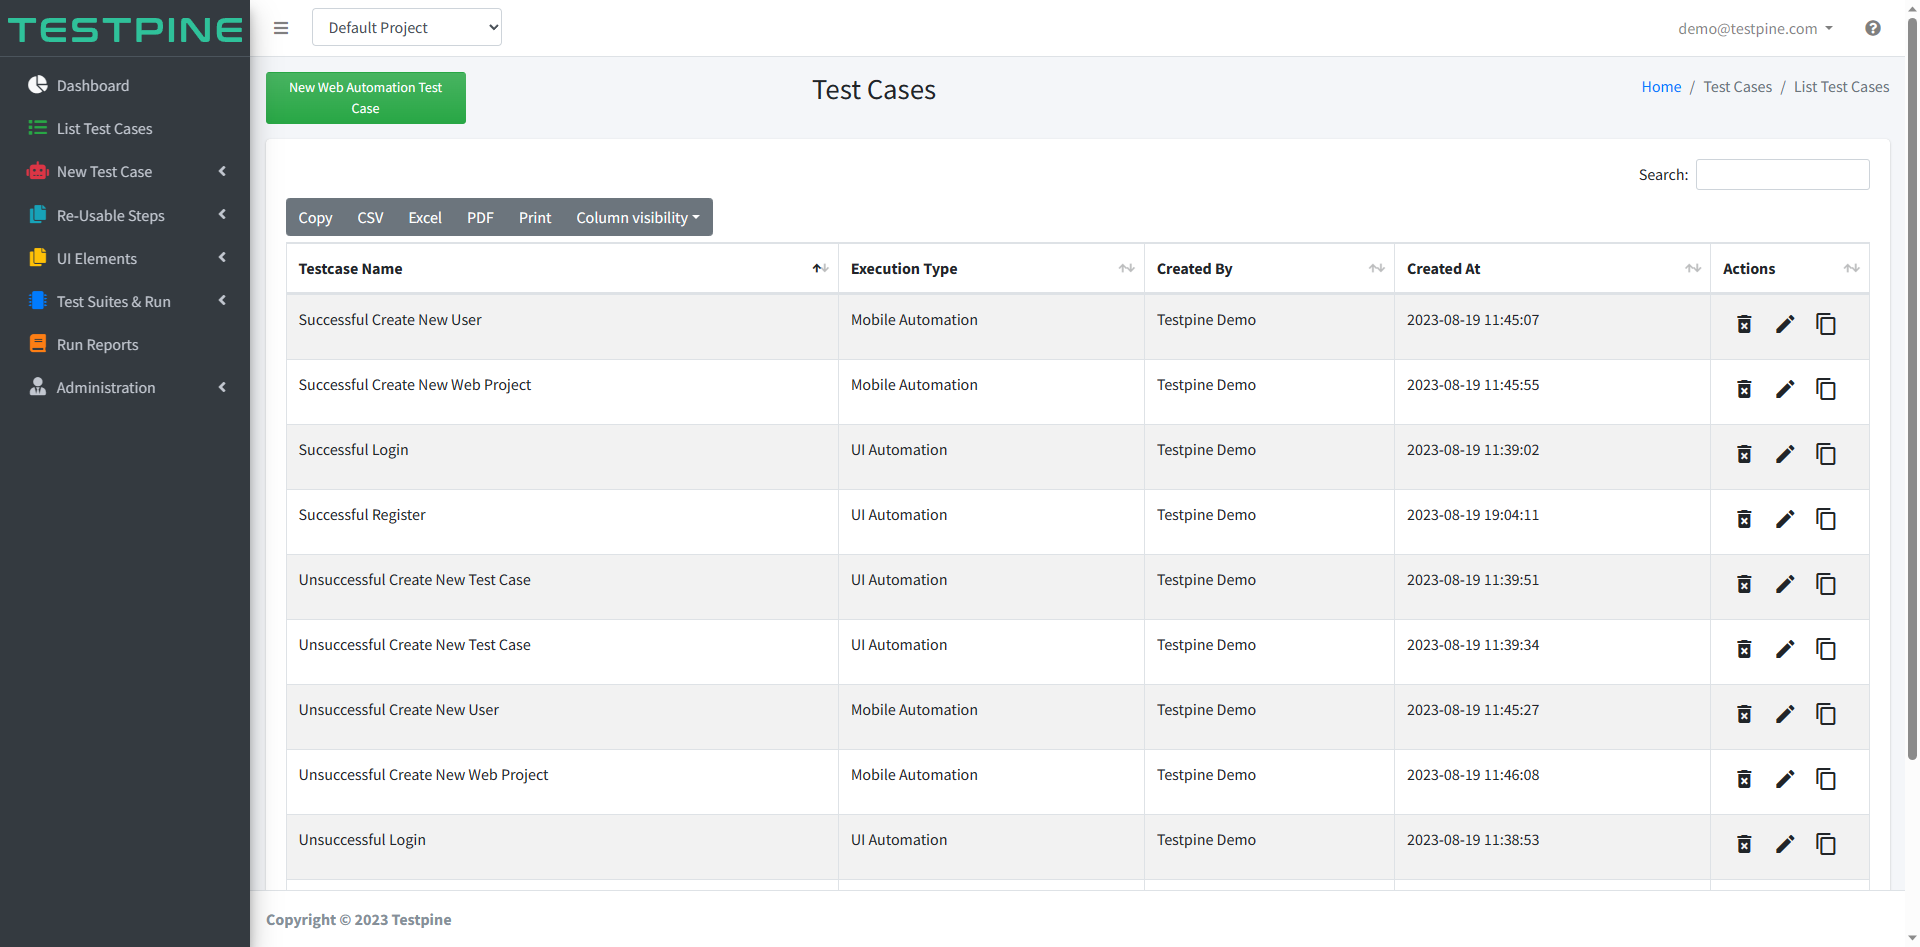Export the table as PDF
This screenshot has height=947, width=1920.
[x=480, y=217]
